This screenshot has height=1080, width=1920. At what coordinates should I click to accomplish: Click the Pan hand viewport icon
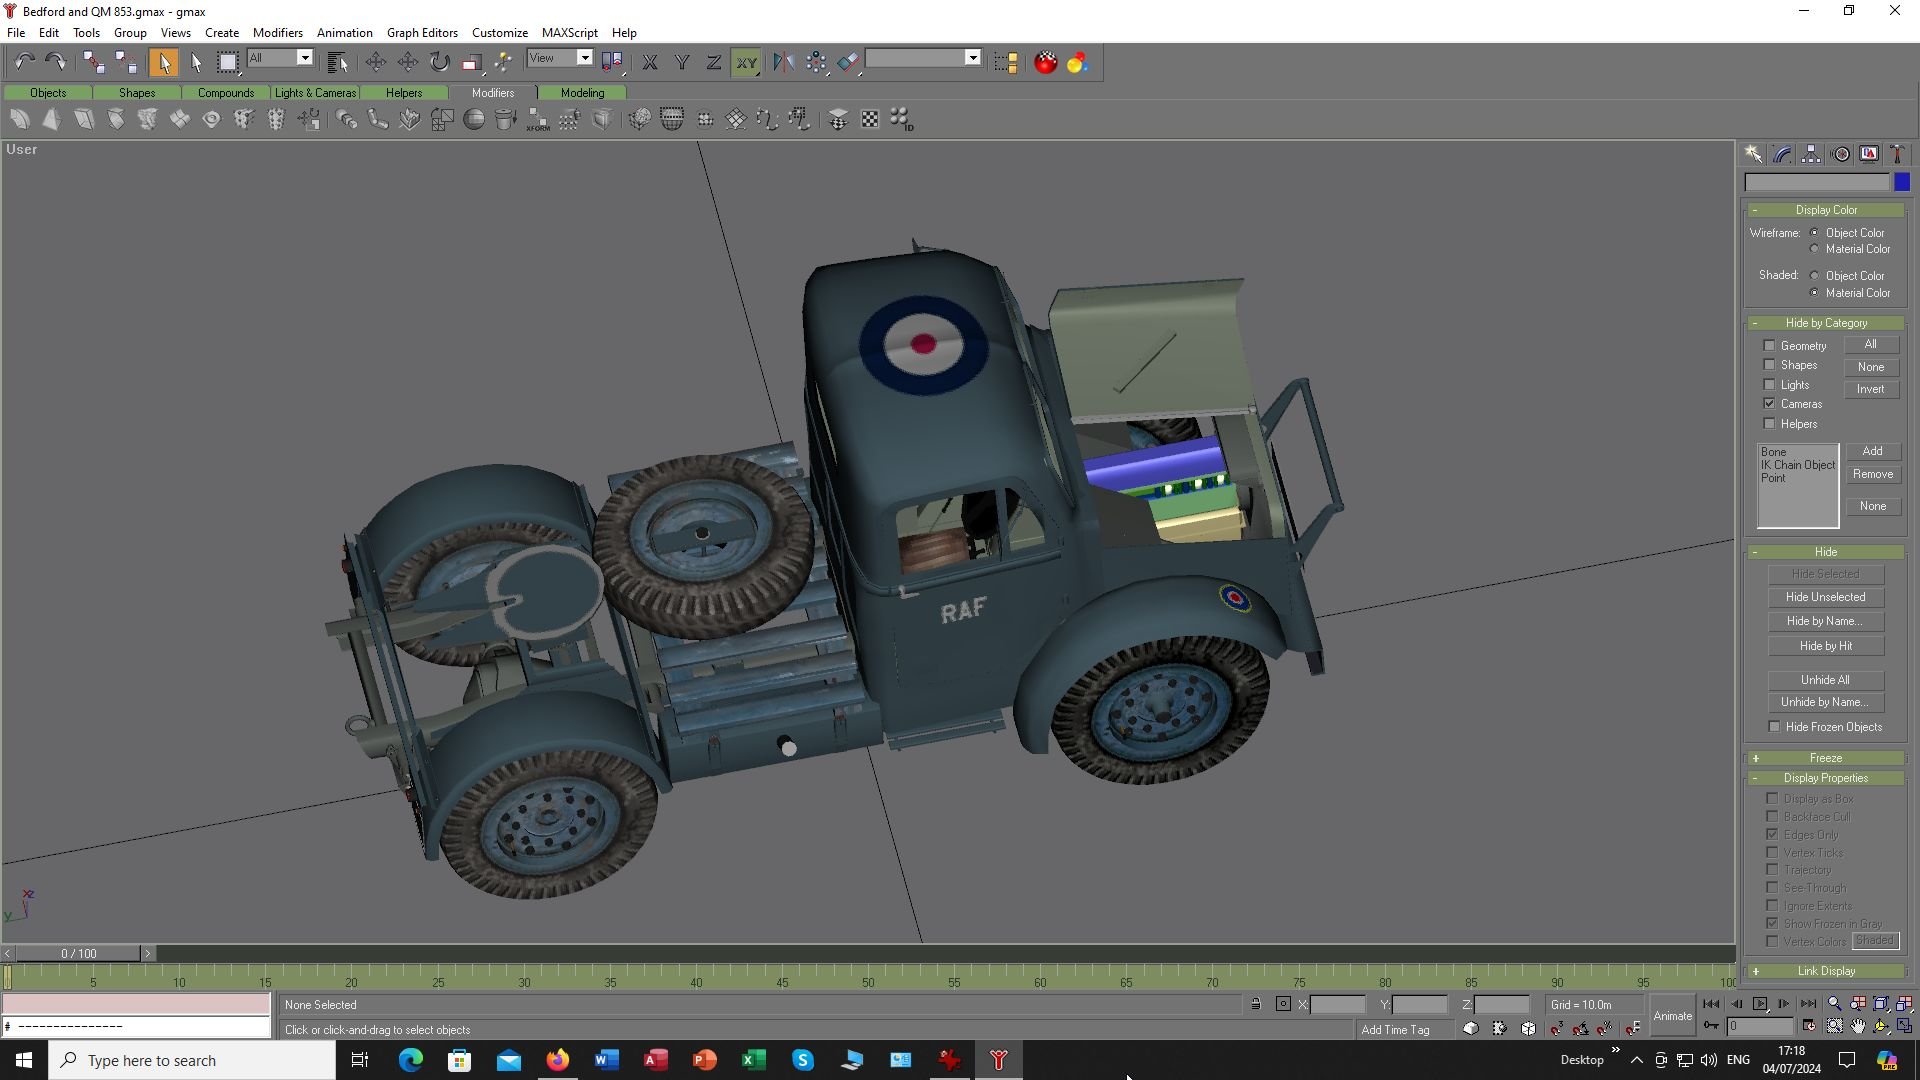pyautogui.click(x=1858, y=1026)
